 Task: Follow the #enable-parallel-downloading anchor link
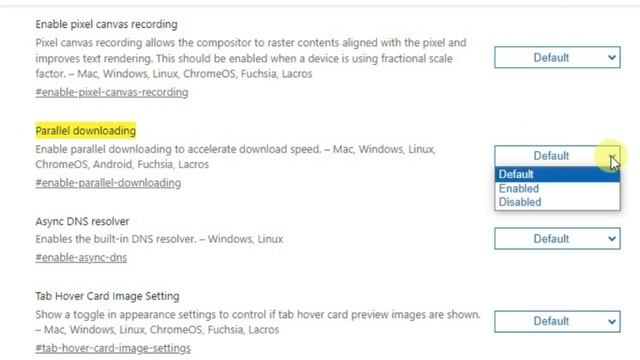click(108, 183)
